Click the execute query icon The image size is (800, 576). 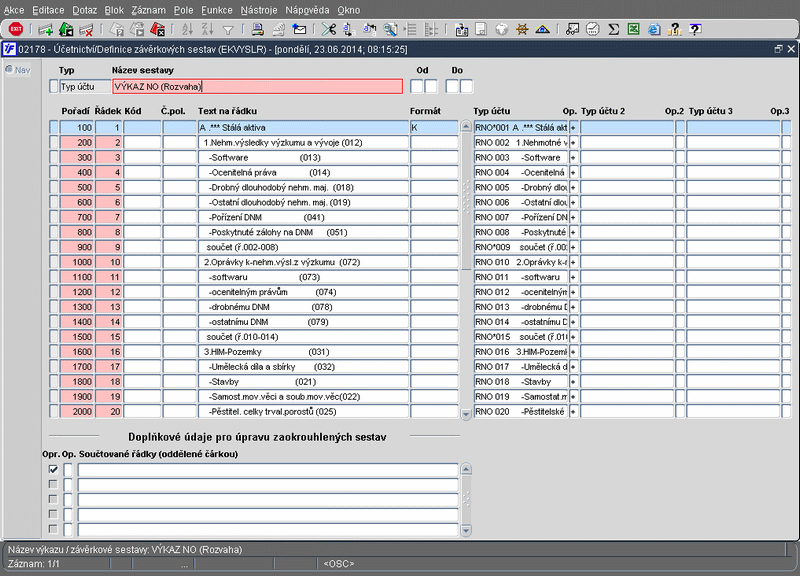click(x=137, y=30)
